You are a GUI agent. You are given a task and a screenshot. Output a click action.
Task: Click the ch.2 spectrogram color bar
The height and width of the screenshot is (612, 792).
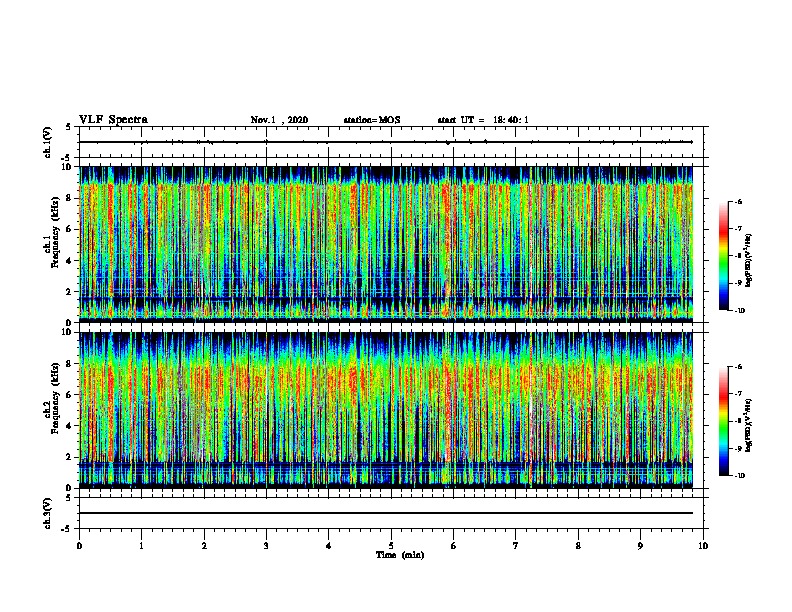tap(723, 421)
